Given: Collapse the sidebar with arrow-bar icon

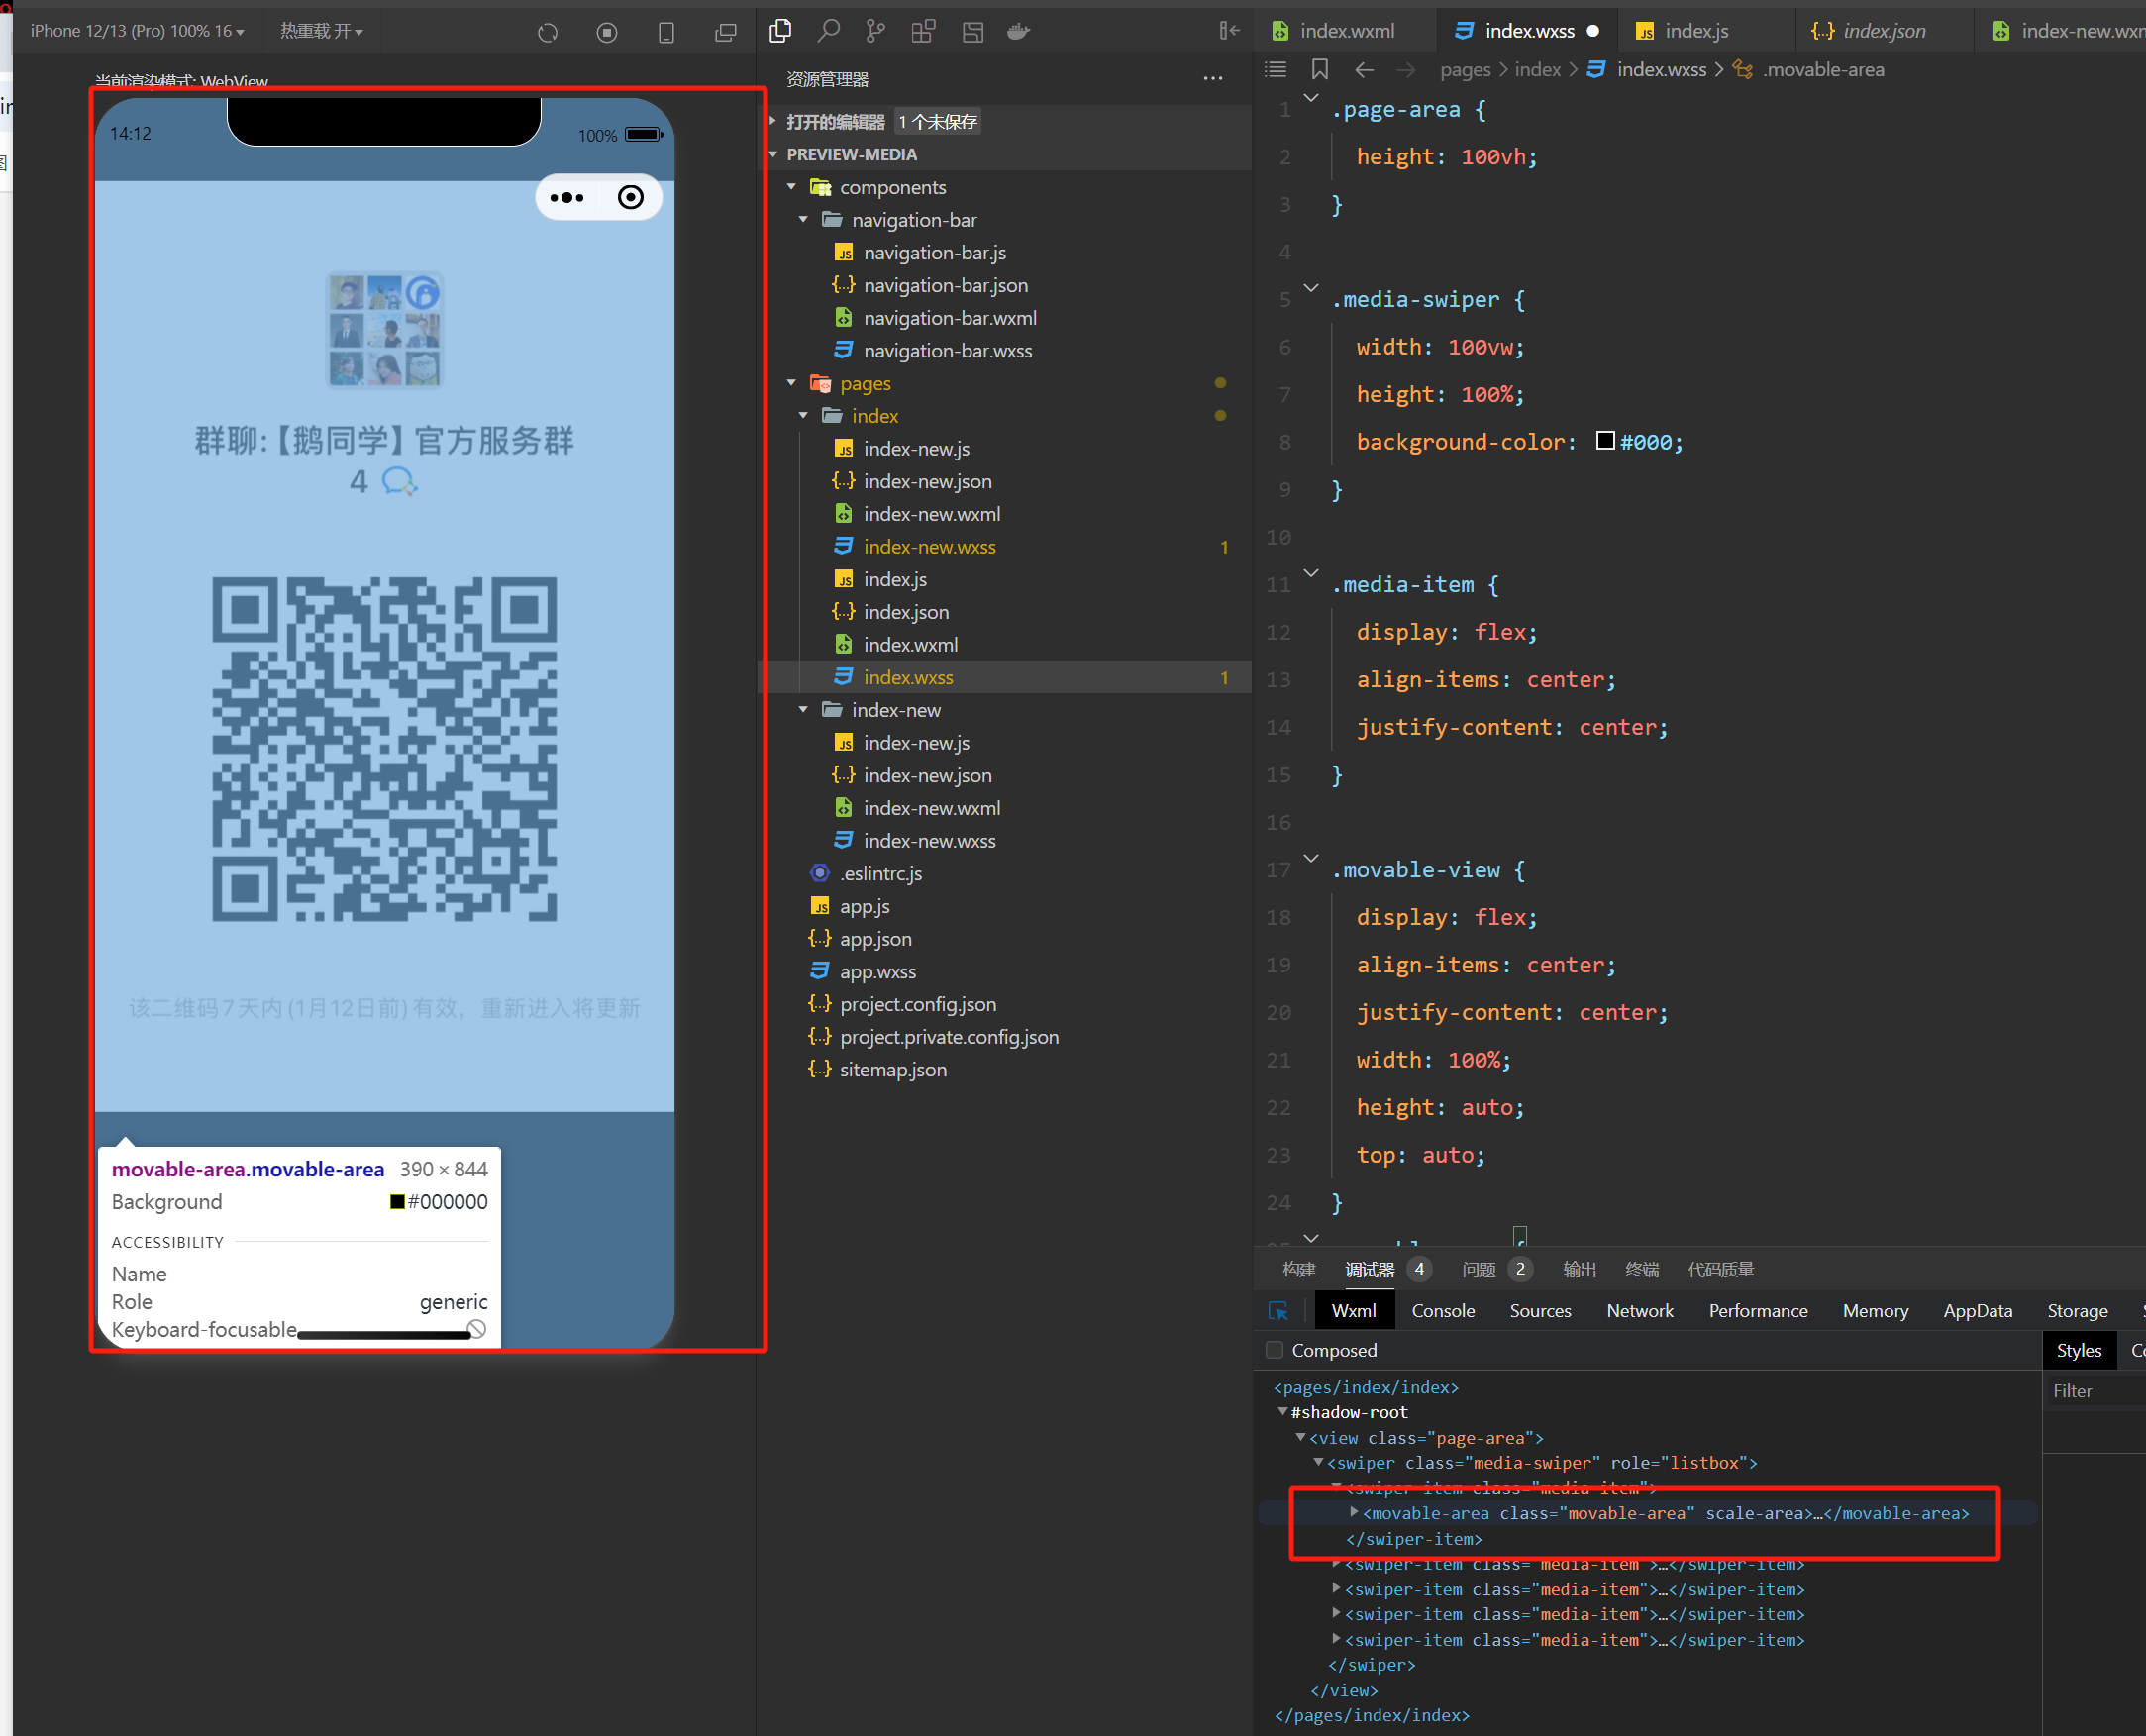Looking at the screenshot, I should coord(1229,31).
